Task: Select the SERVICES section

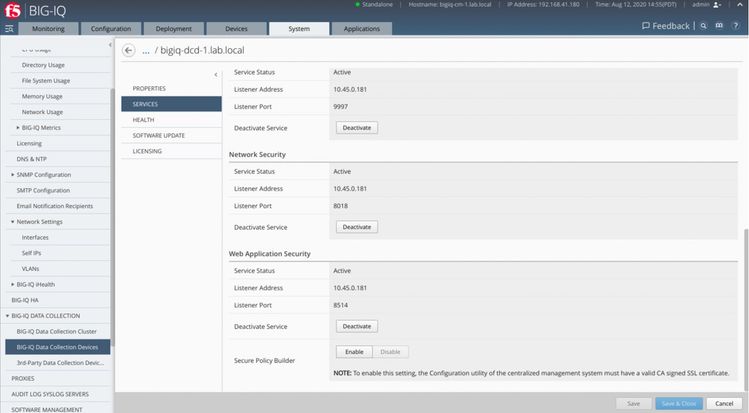Action: coord(171,104)
